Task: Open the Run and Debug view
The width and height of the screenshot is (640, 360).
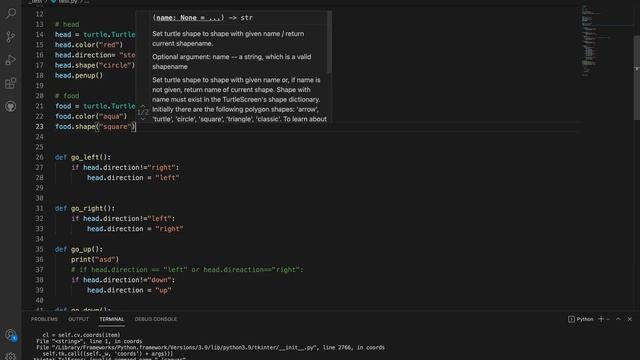Action: coord(11,60)
